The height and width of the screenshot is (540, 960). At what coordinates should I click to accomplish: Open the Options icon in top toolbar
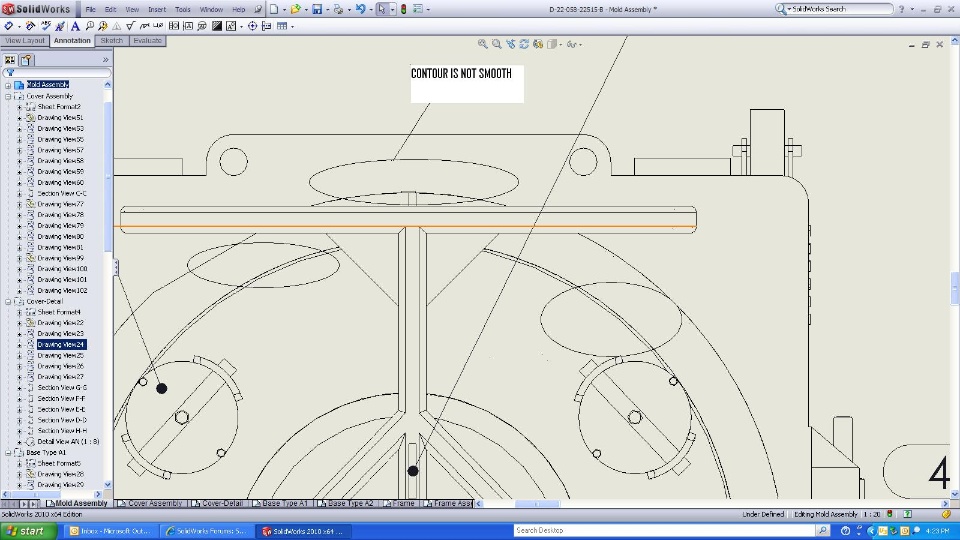[418, 9]
